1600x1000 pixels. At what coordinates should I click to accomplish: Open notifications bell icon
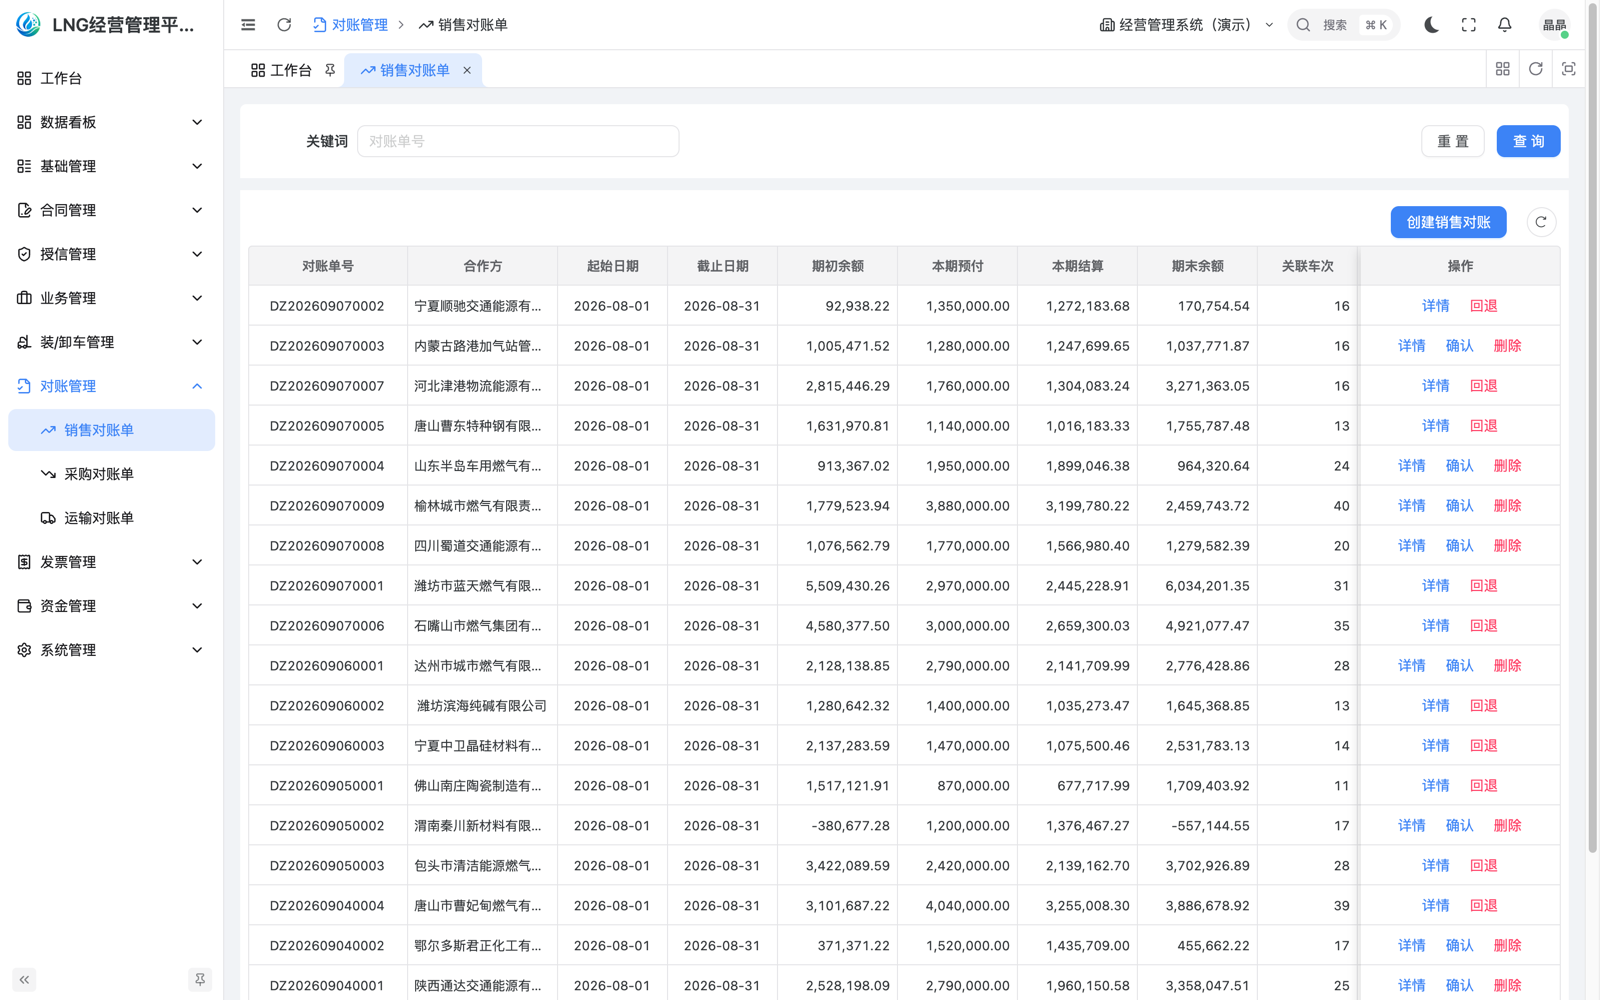coord(1504,25)
